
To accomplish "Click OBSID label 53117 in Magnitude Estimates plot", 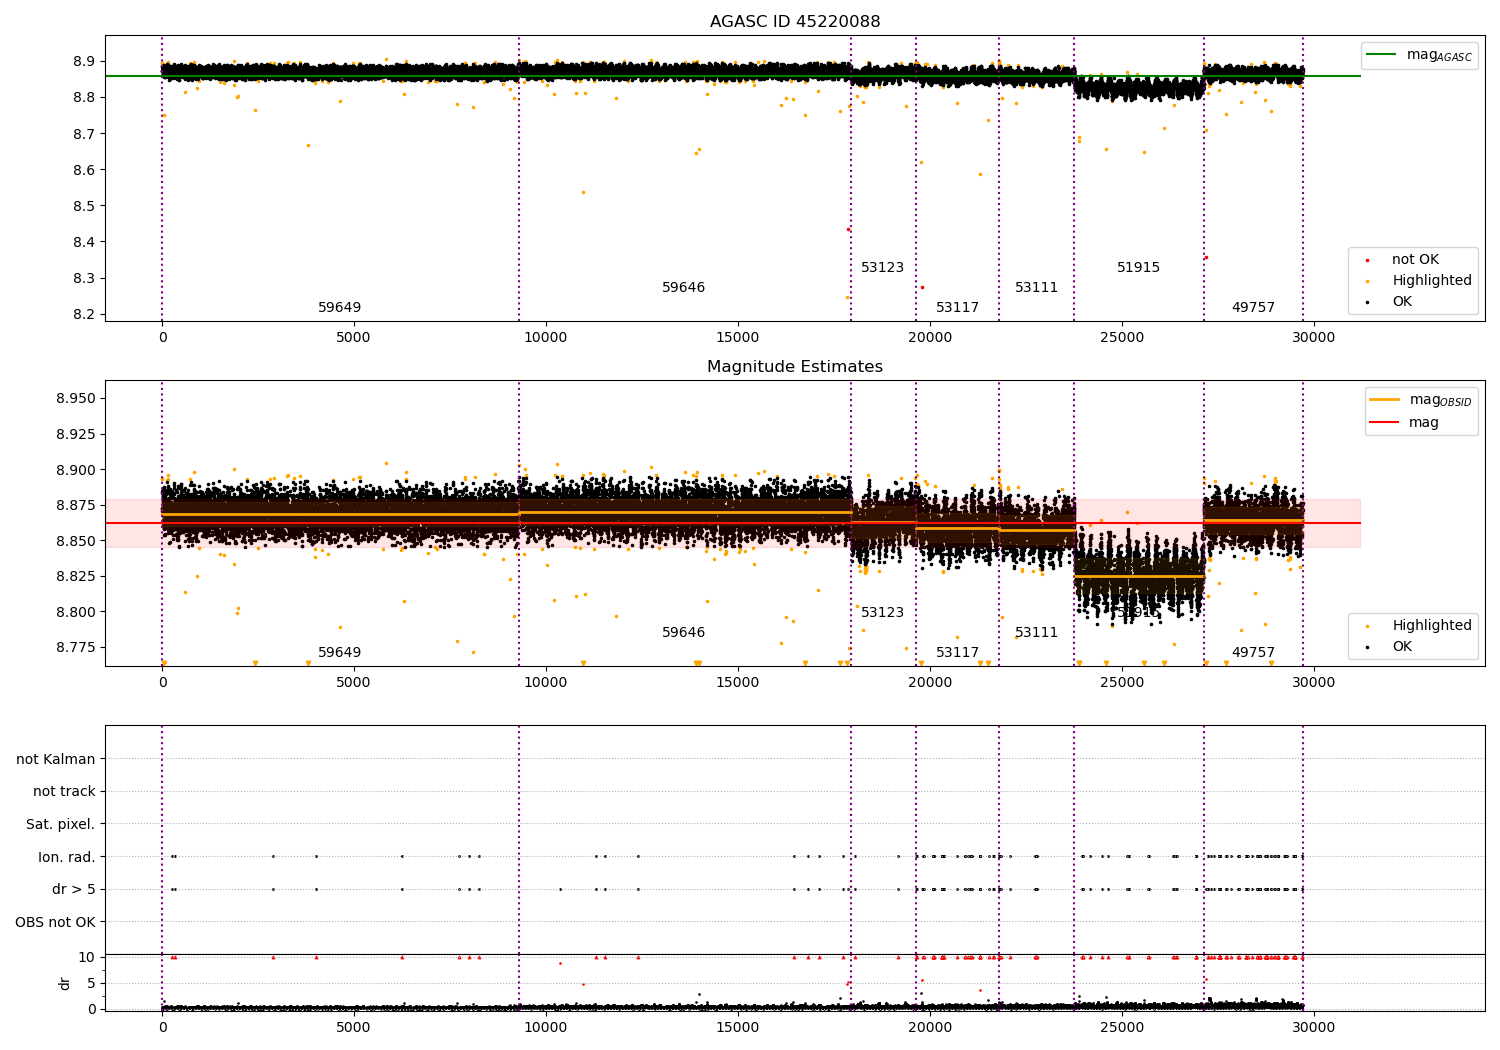I will 958,653.
